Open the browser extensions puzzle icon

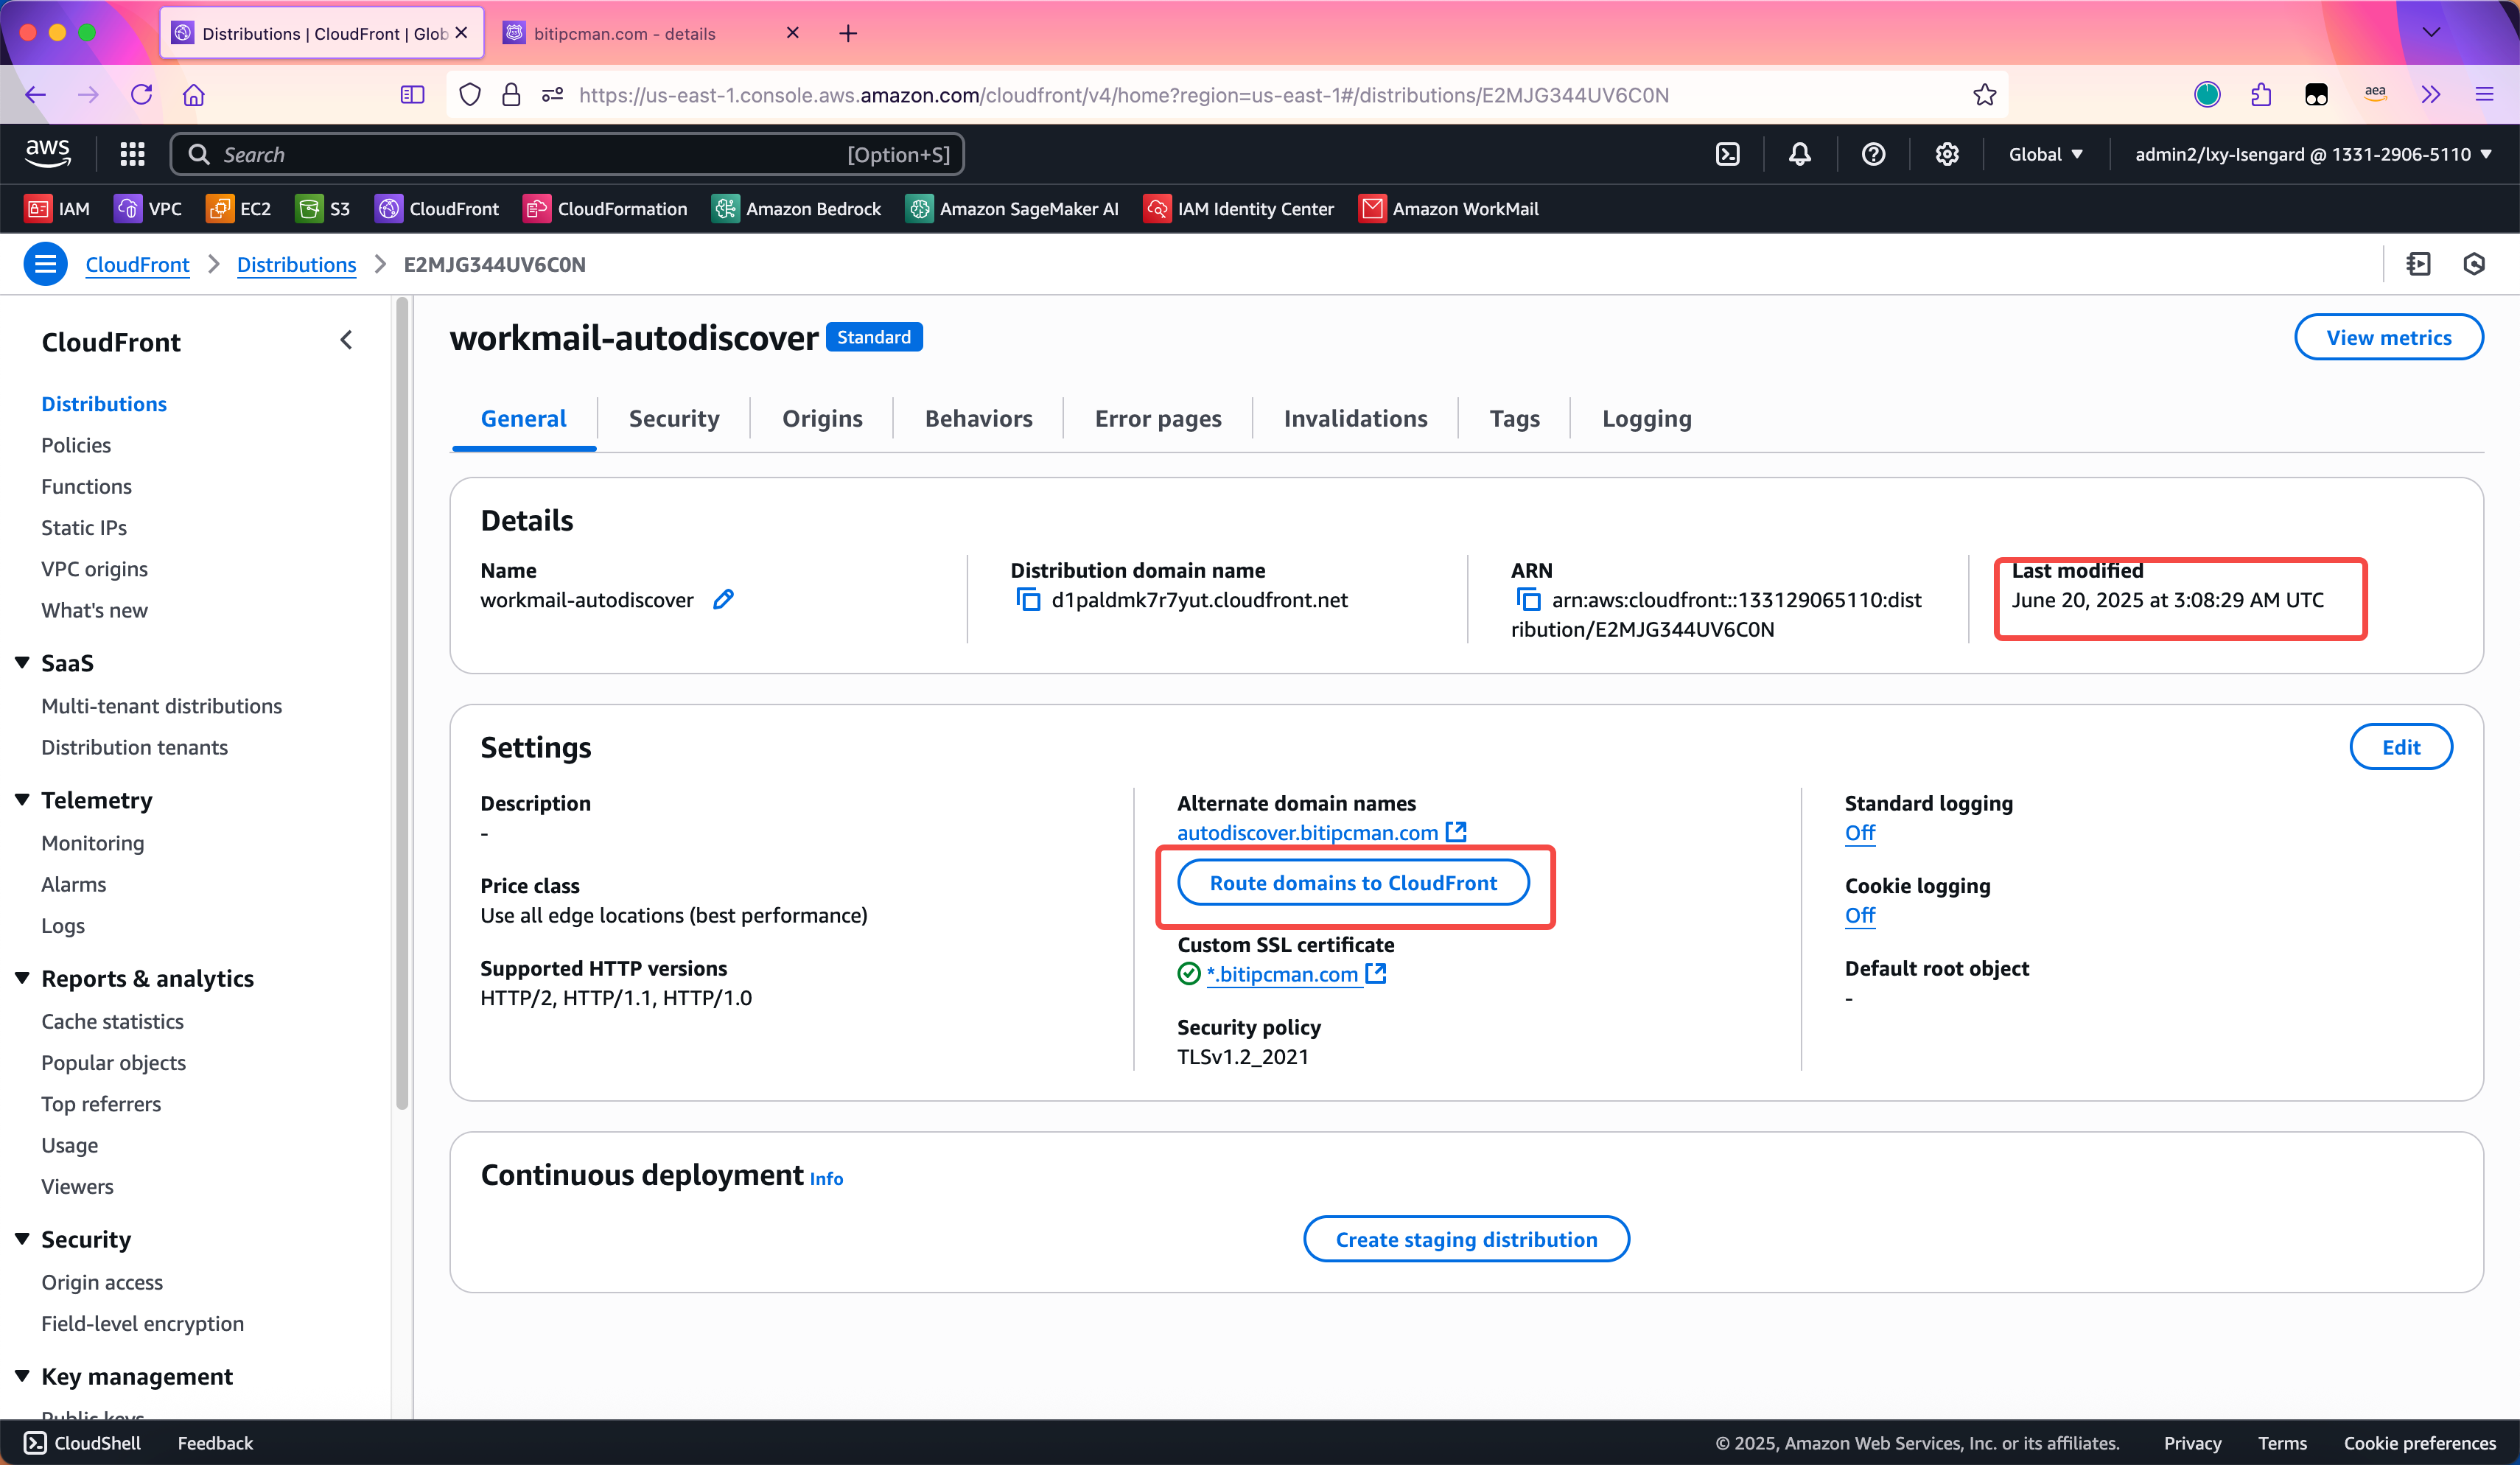[x=2261, y=95]
